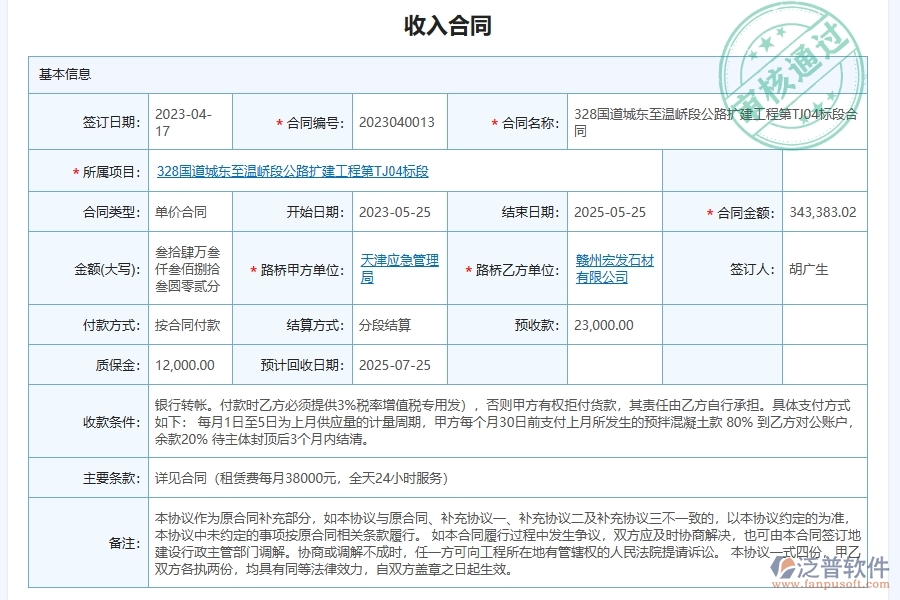Select the 合同类型 value 单价合同
The width and height of the screenshot is (900, 600).
[x=182, y=211]
